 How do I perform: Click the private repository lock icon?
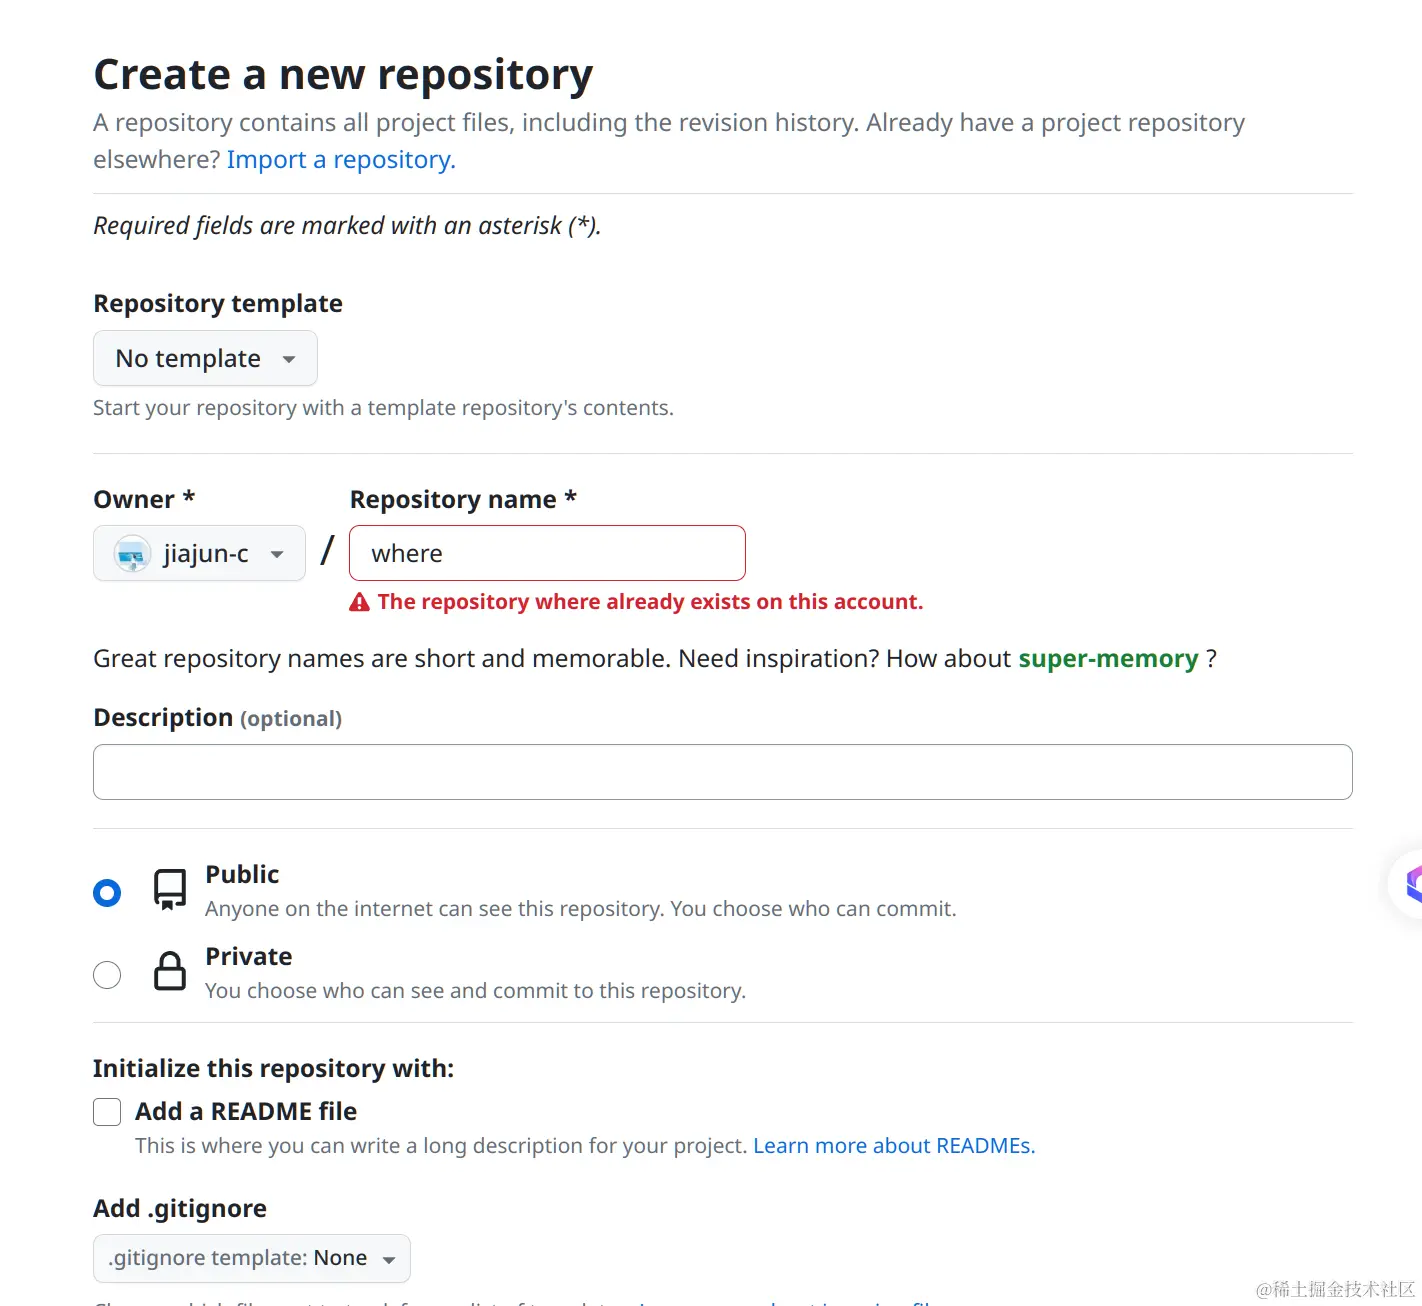(x=169, y=971)
